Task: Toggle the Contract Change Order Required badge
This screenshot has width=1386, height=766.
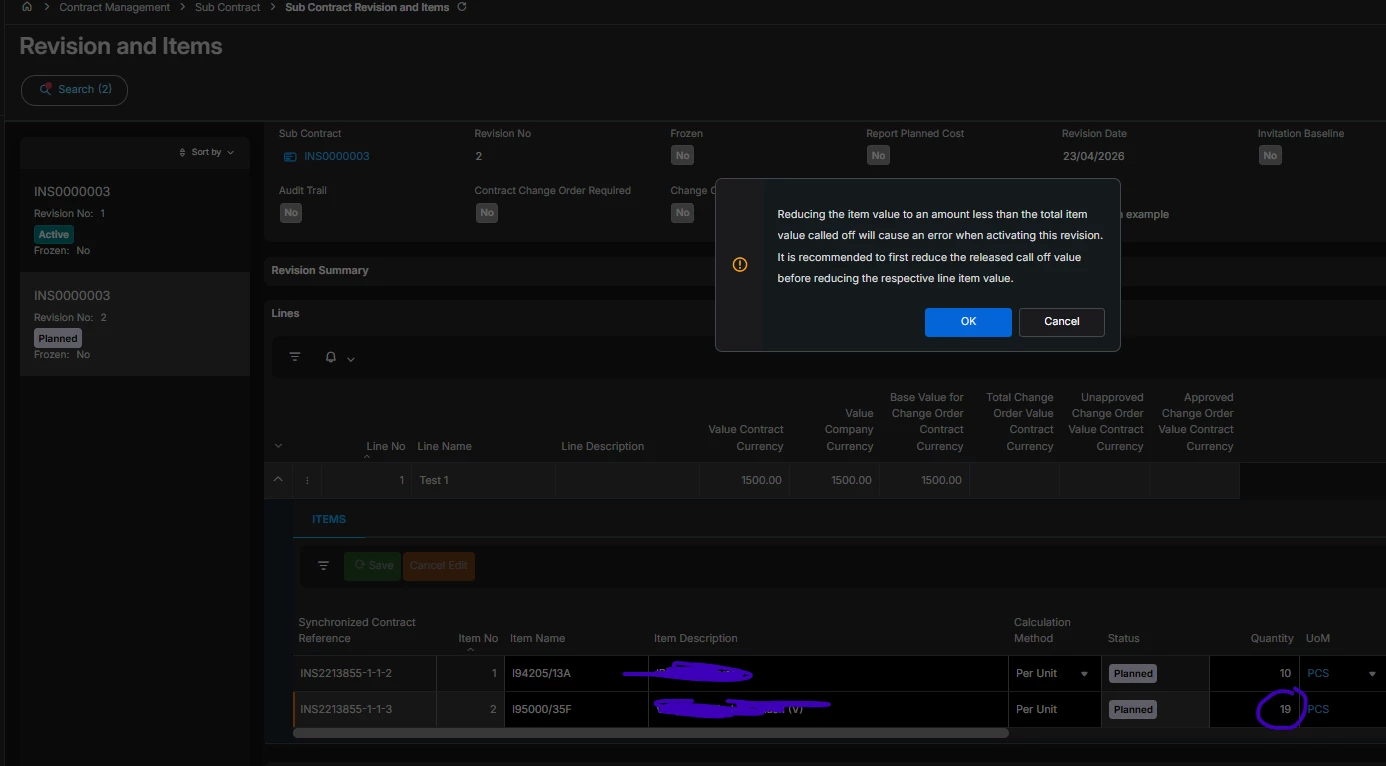Action: coord(487,213)
